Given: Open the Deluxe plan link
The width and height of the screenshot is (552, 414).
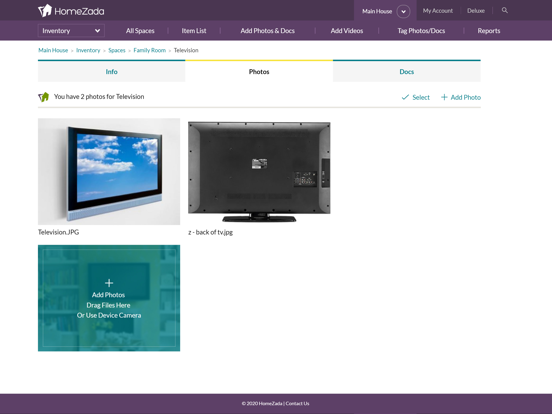Looking at the screenshot, I should pyautogui.click(x=476, y=11).
